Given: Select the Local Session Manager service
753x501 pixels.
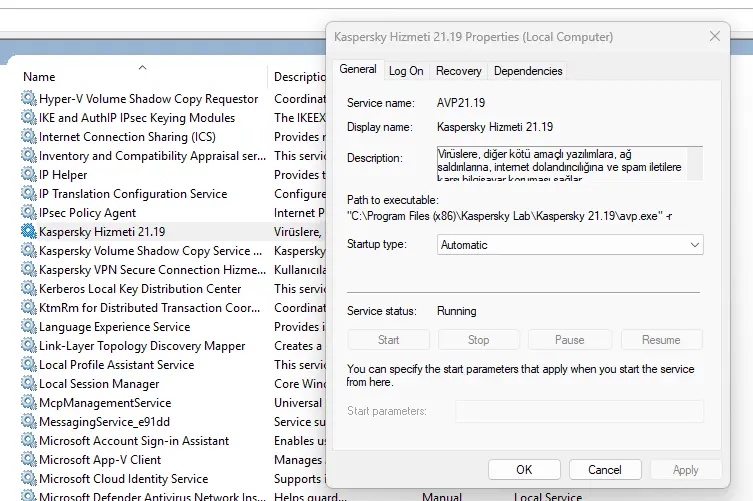Looking at the screenshot, I should coord(98,384).
